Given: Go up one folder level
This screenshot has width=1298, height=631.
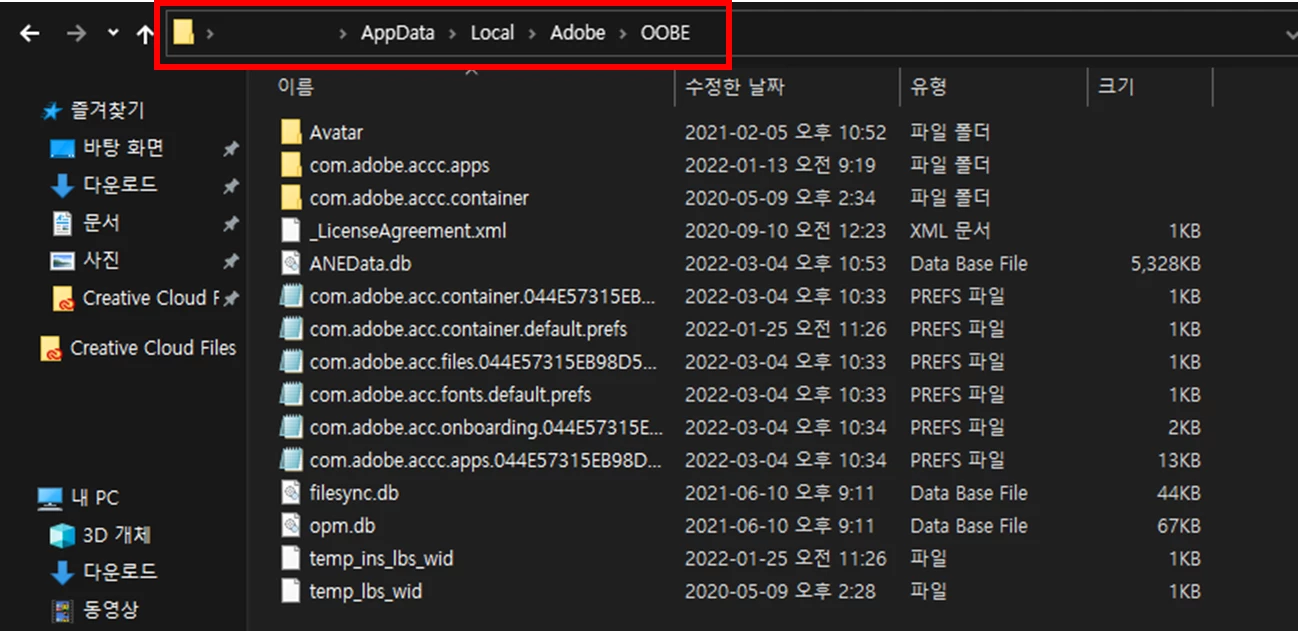Looking at the screenshot, I should click(x=145, y=33).
